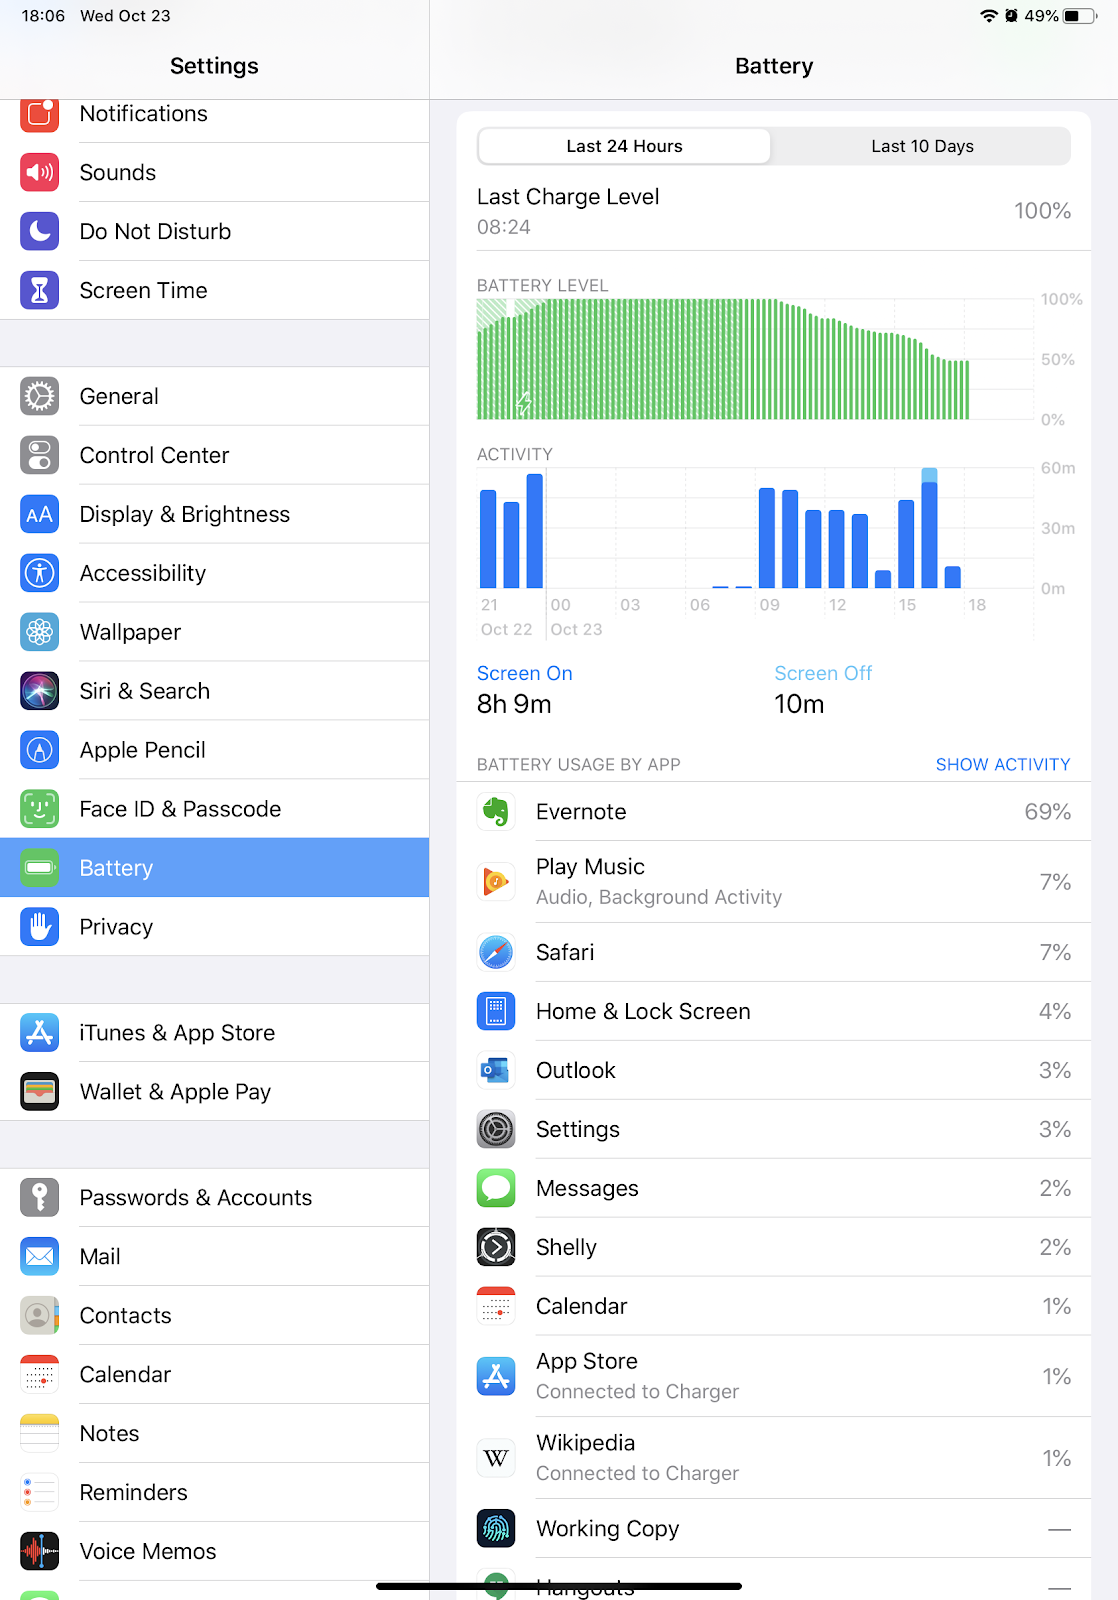Tap the Messages usage row
This screenshot has height=1600, width=1118.
pyautogui.click(x=774, y=1188)
